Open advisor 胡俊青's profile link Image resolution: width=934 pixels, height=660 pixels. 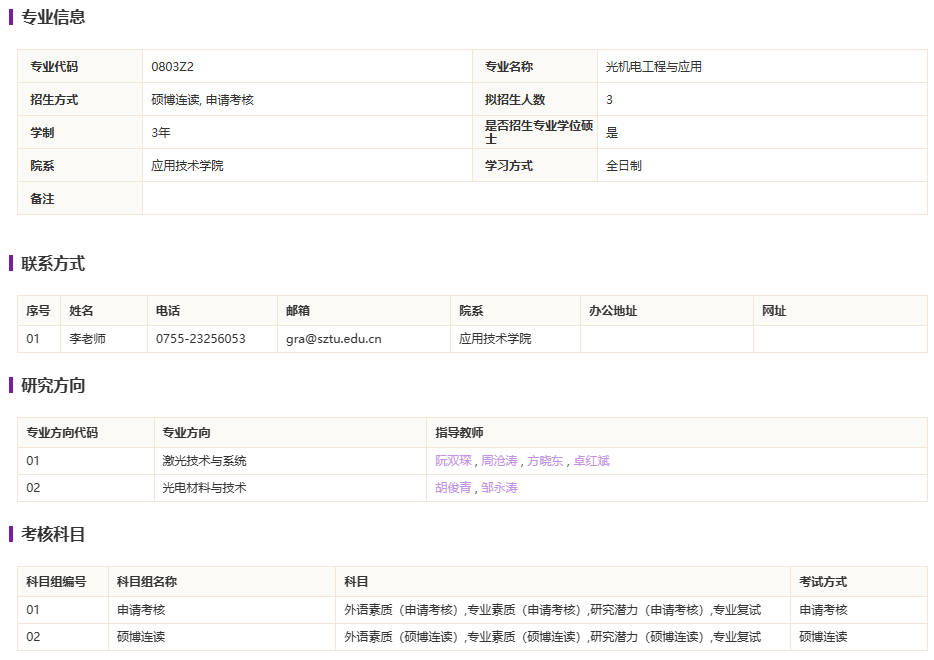pyautogui.click(x=453, y=488)
